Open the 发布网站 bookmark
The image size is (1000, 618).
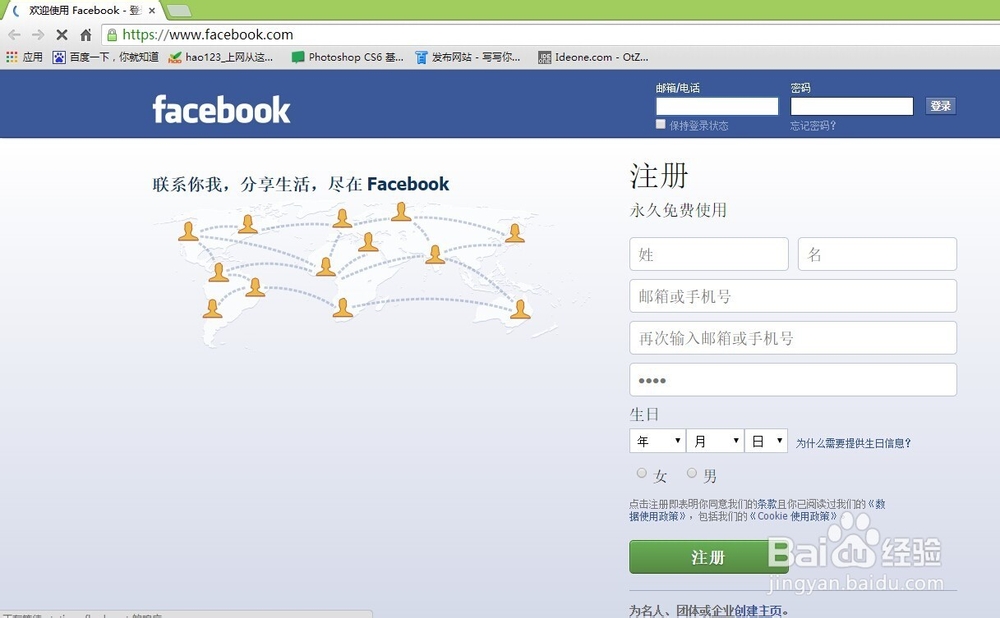coord(467,57)
